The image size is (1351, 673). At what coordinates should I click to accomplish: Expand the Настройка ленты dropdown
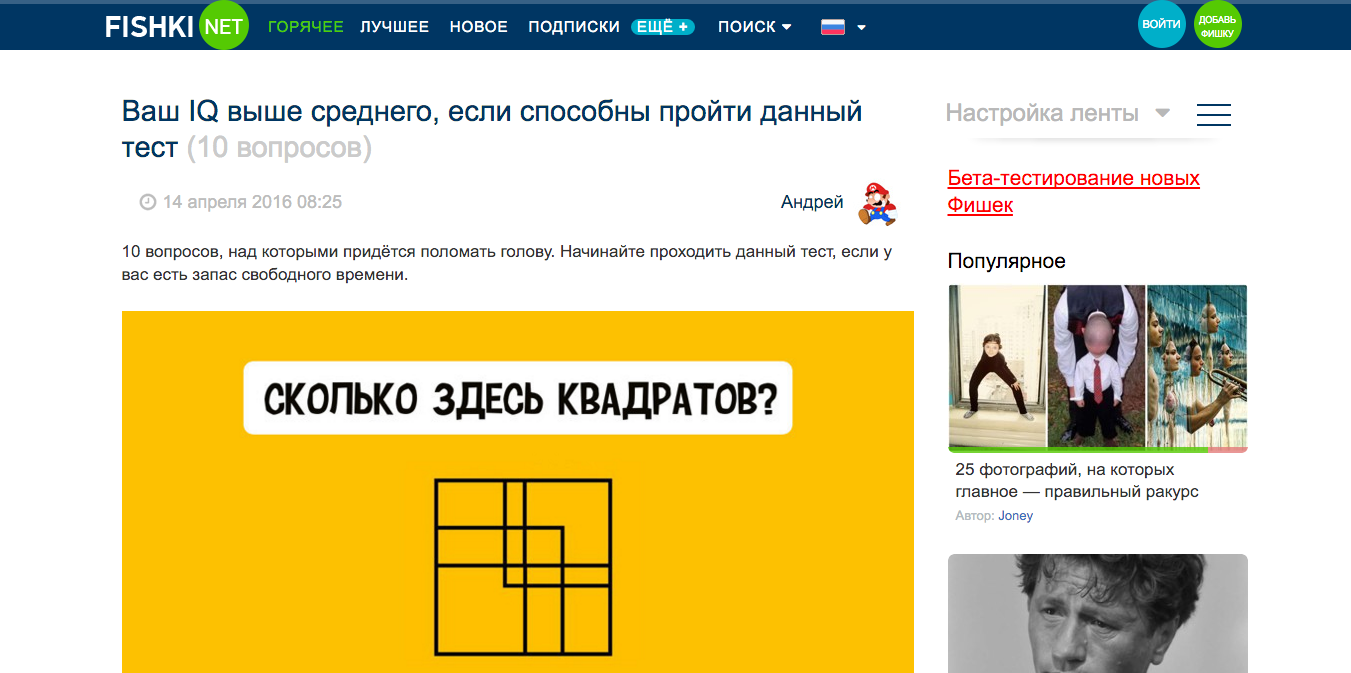(x=1057, y=113)
